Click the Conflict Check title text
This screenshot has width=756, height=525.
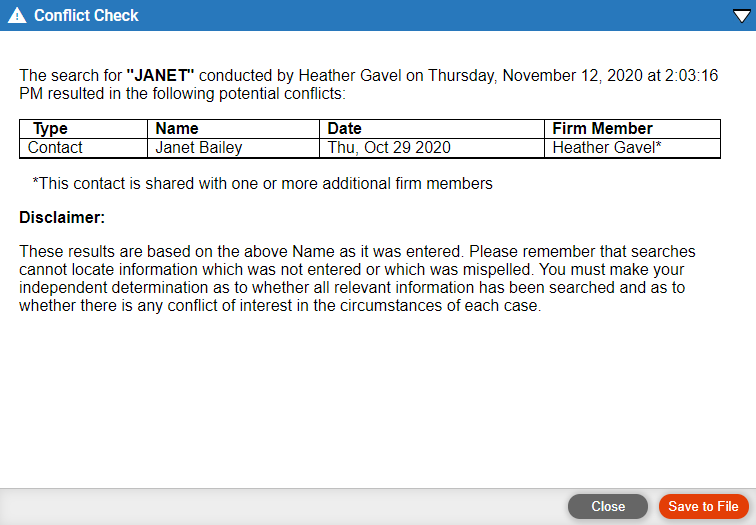pos(86,15)
